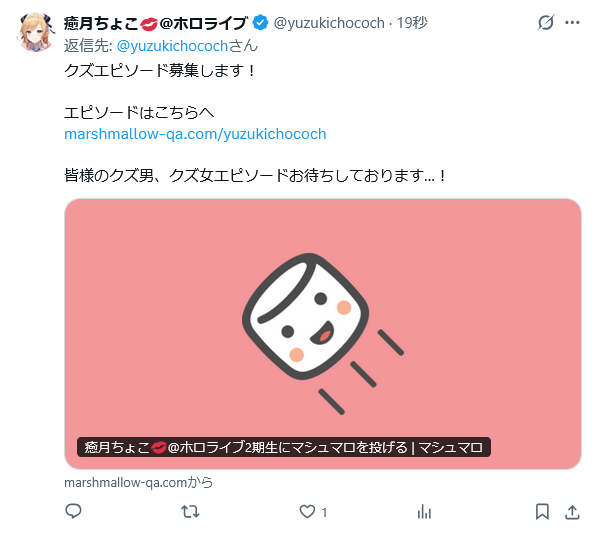Click the 返信先 @yuzukichococh mention
The image size is (598, 534).
click(172, 46)
